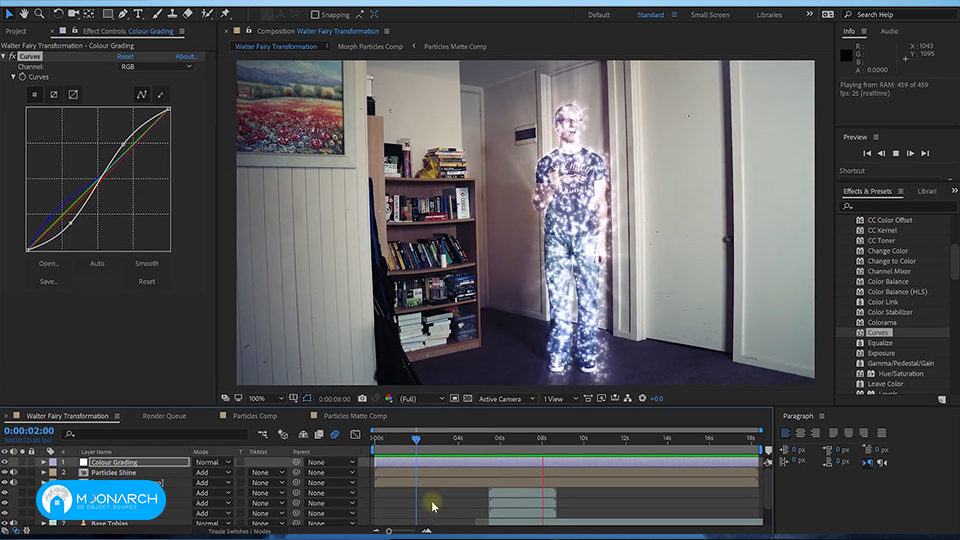Viewport: 960px width, 540px height.
Task: Select the Unified Camera tool
Action: [x=73, y=13]
